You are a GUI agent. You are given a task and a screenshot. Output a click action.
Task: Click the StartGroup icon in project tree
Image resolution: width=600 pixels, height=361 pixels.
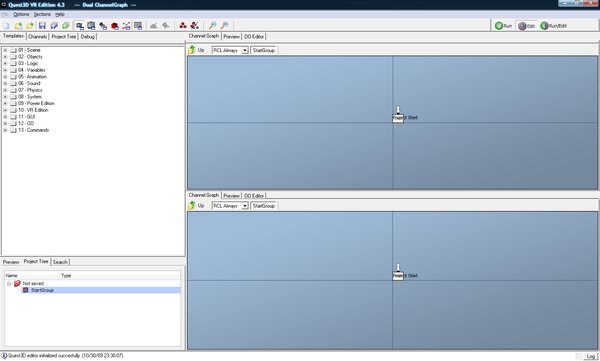[x=26, y=290]
